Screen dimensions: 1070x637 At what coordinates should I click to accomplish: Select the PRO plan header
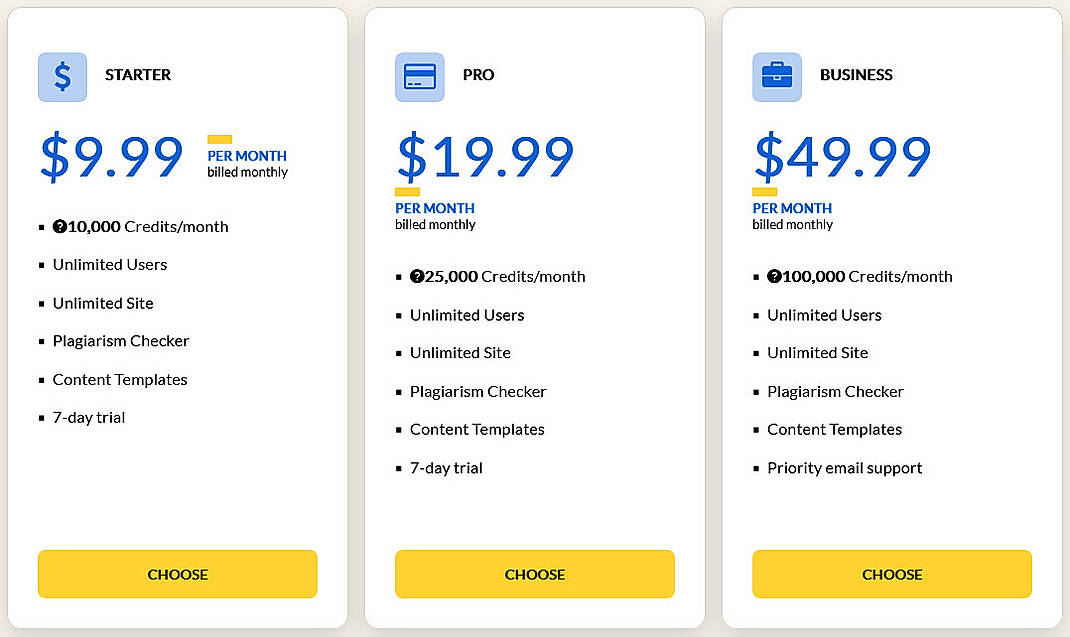coord(479,75)
